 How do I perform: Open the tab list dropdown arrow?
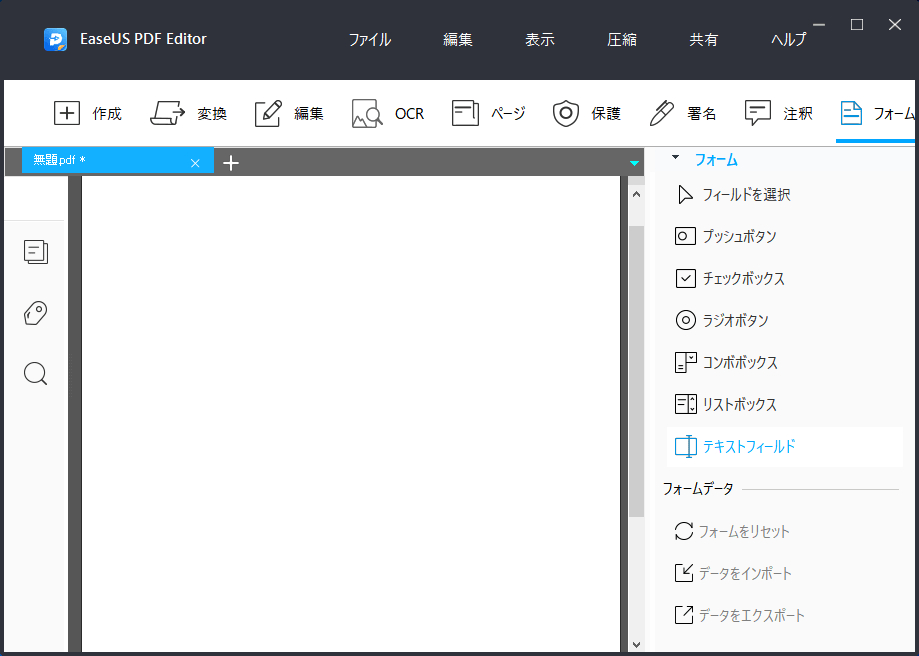[x=634, y=163]
